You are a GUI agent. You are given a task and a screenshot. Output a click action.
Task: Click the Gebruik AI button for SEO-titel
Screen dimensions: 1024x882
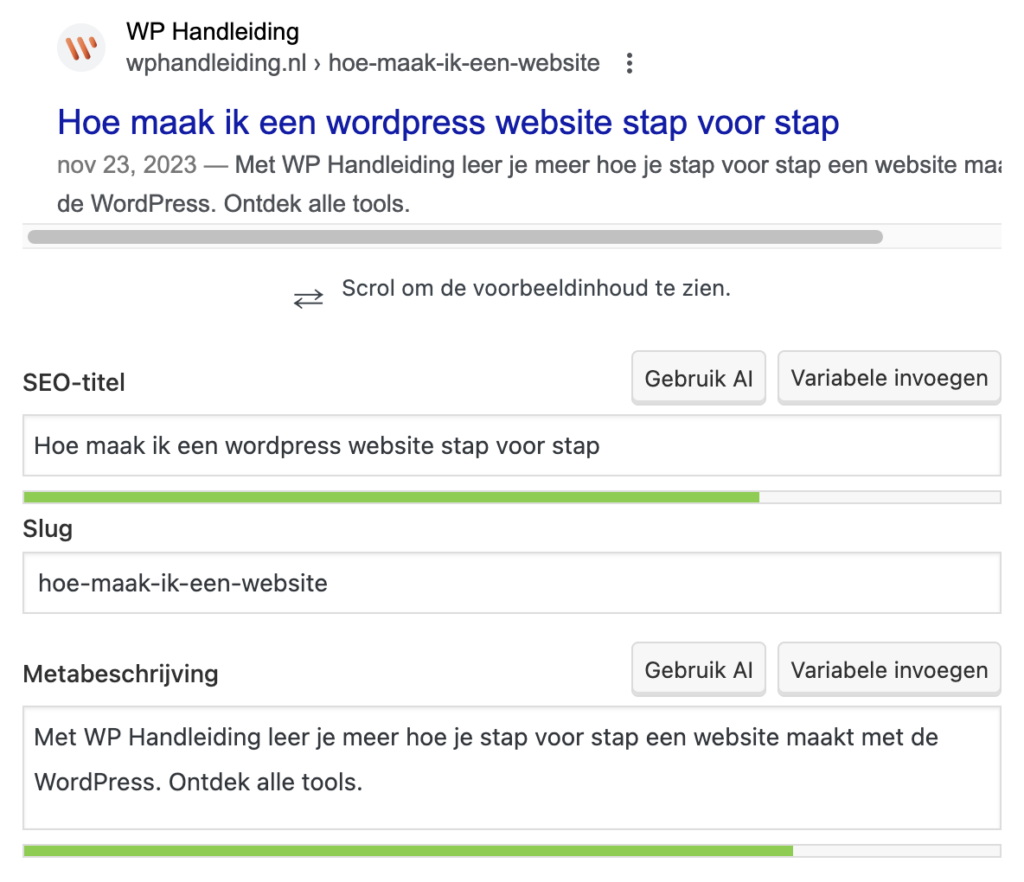698,377
